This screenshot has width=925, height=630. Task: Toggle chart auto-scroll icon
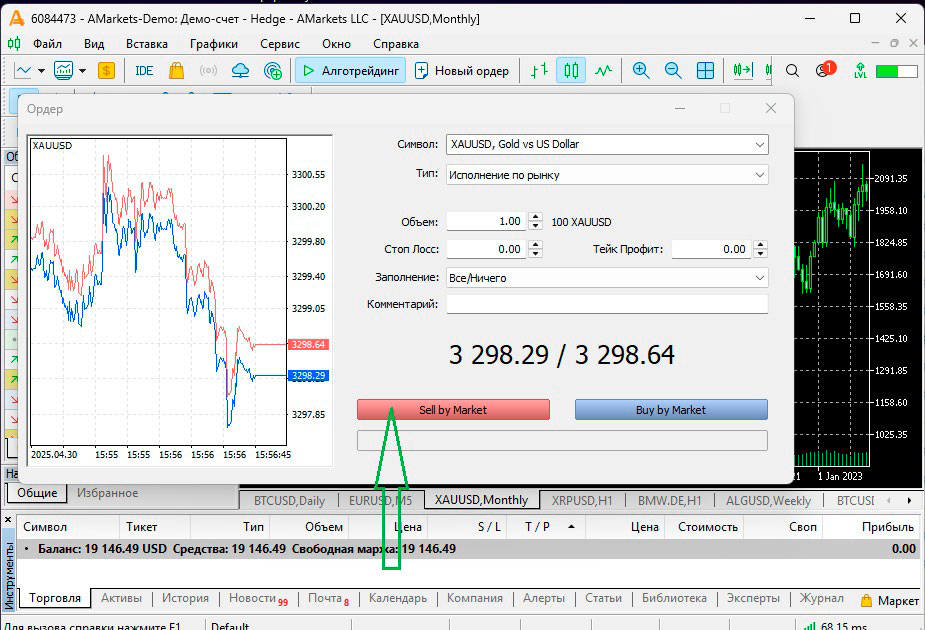tap(743, 71)
